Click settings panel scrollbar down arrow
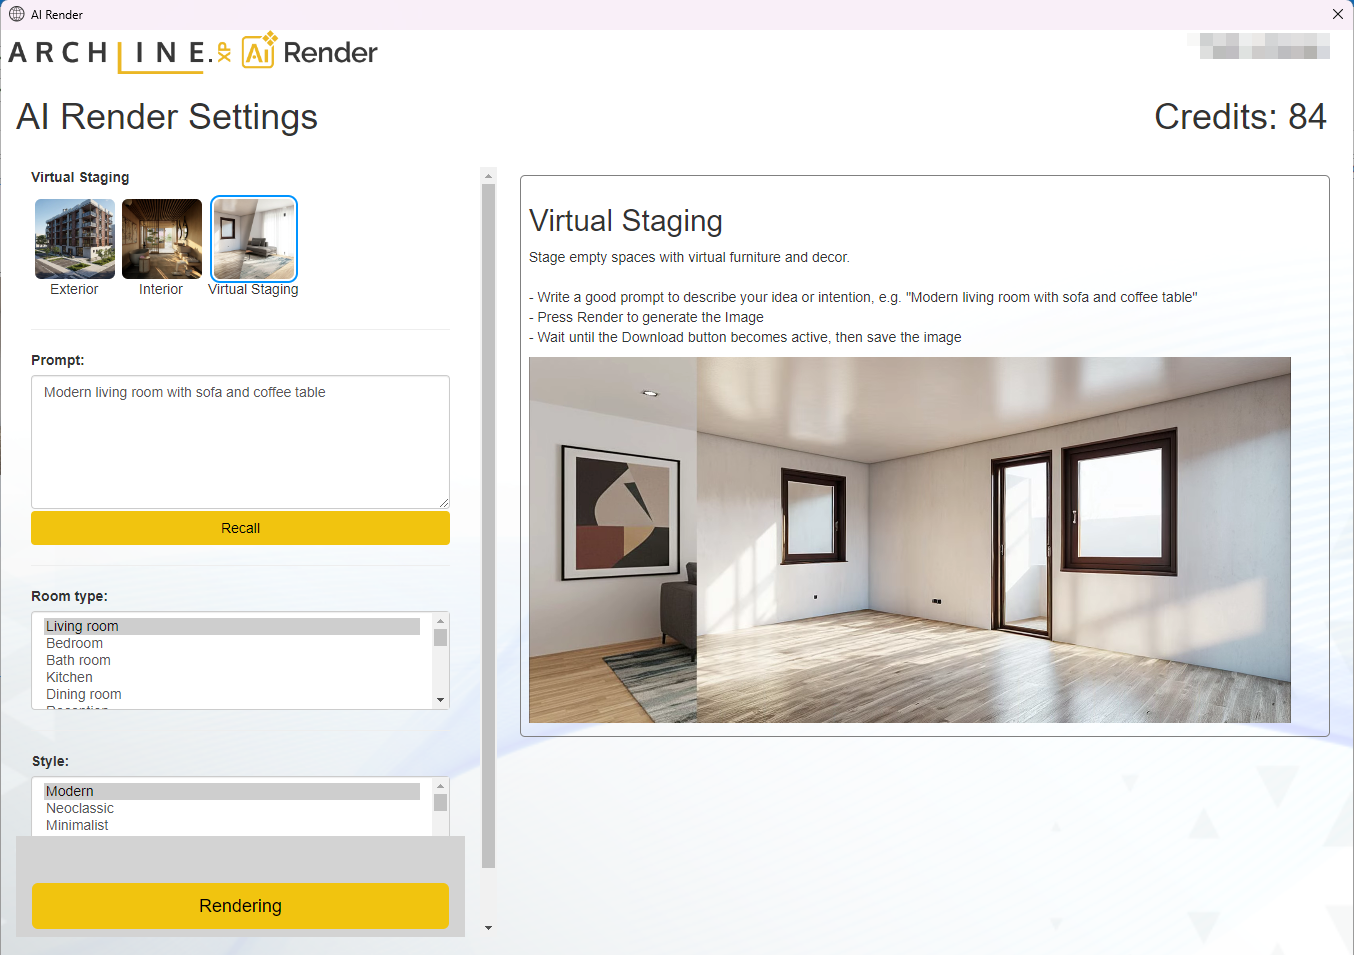Viewport: 1354px width, 955px height. (488, 928)
